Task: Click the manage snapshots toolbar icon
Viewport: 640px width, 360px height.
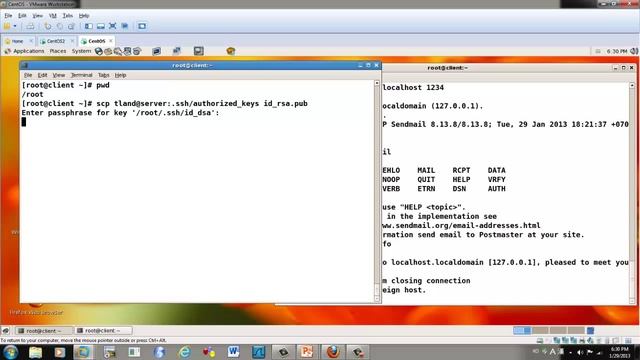Action: coord(71,26)
